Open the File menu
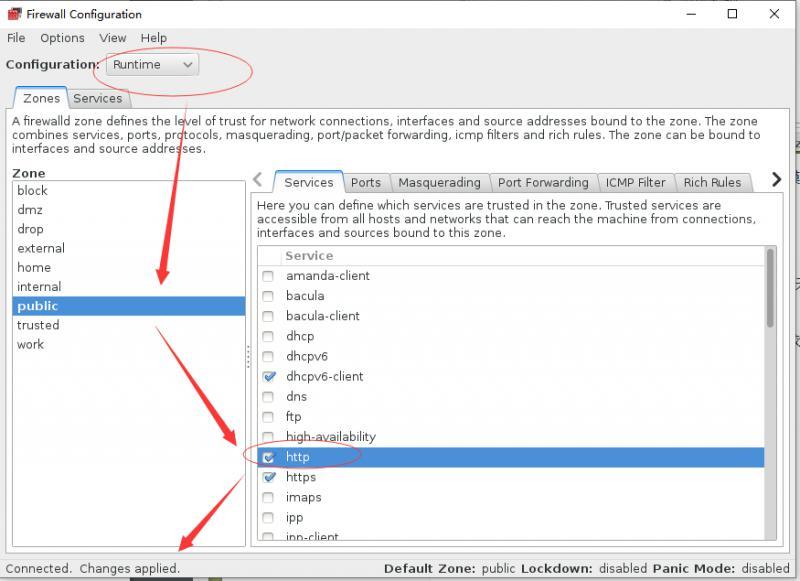This screenshot has height=581, width=800. (16, 38)
